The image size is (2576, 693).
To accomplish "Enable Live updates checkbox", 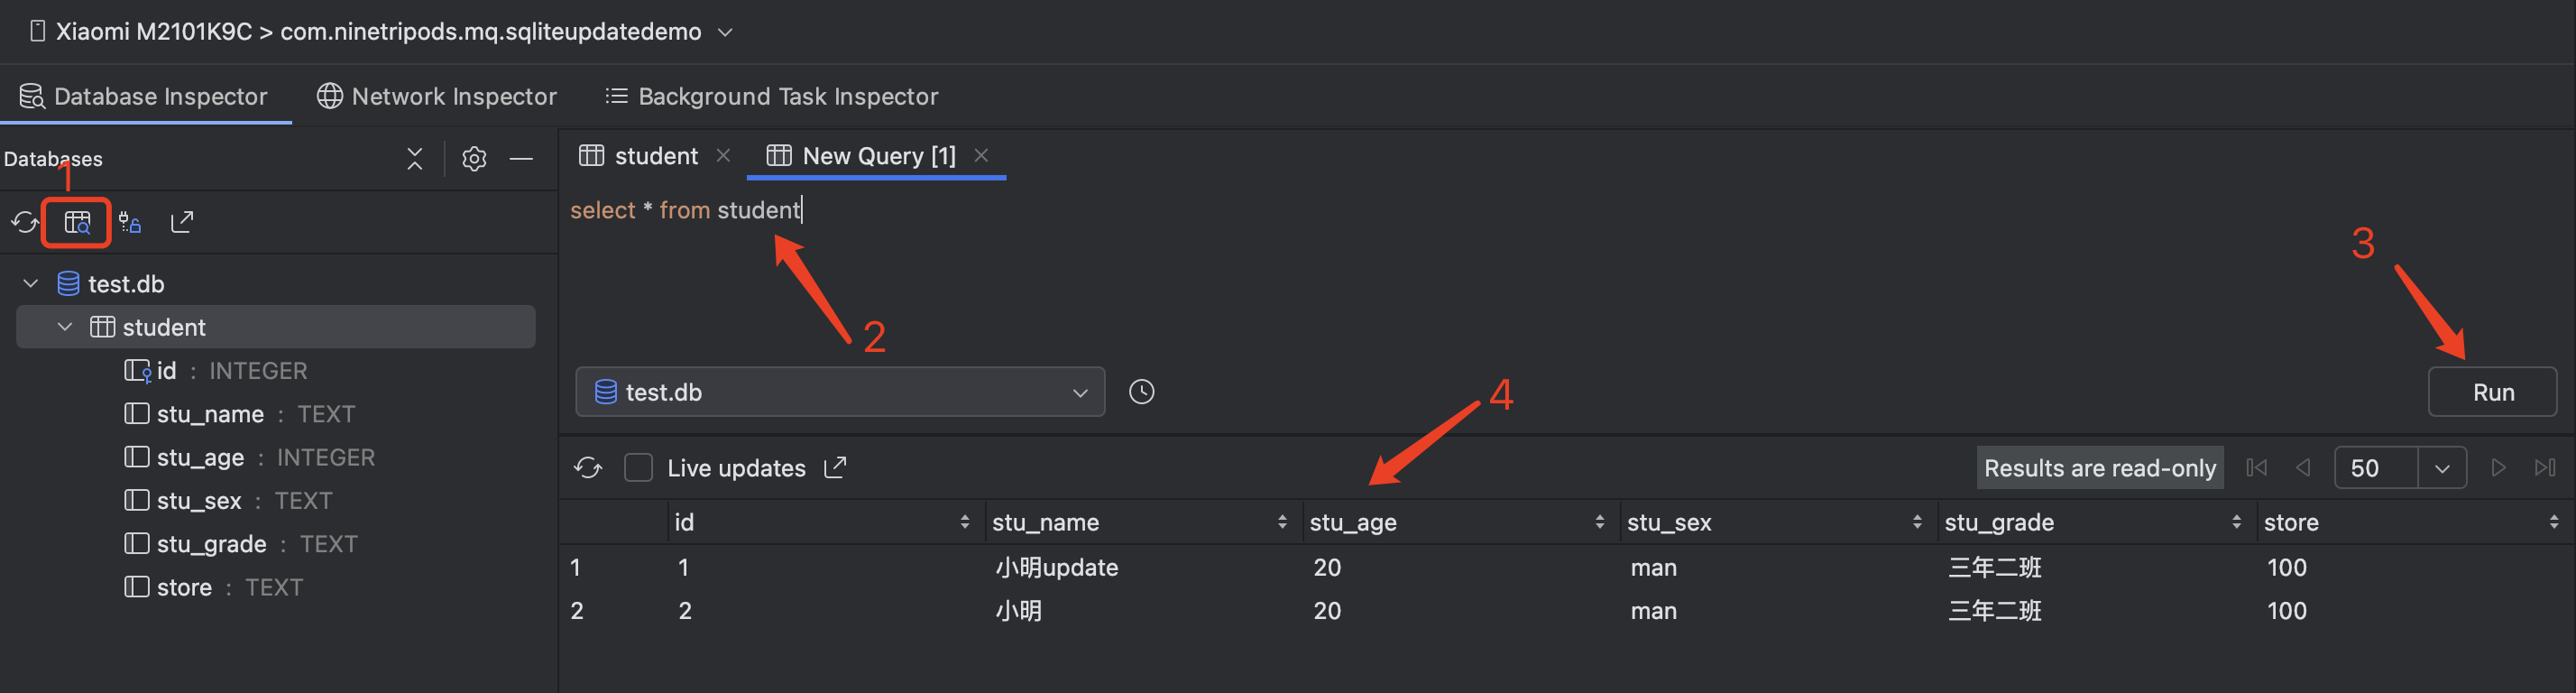I will (638, 467).
